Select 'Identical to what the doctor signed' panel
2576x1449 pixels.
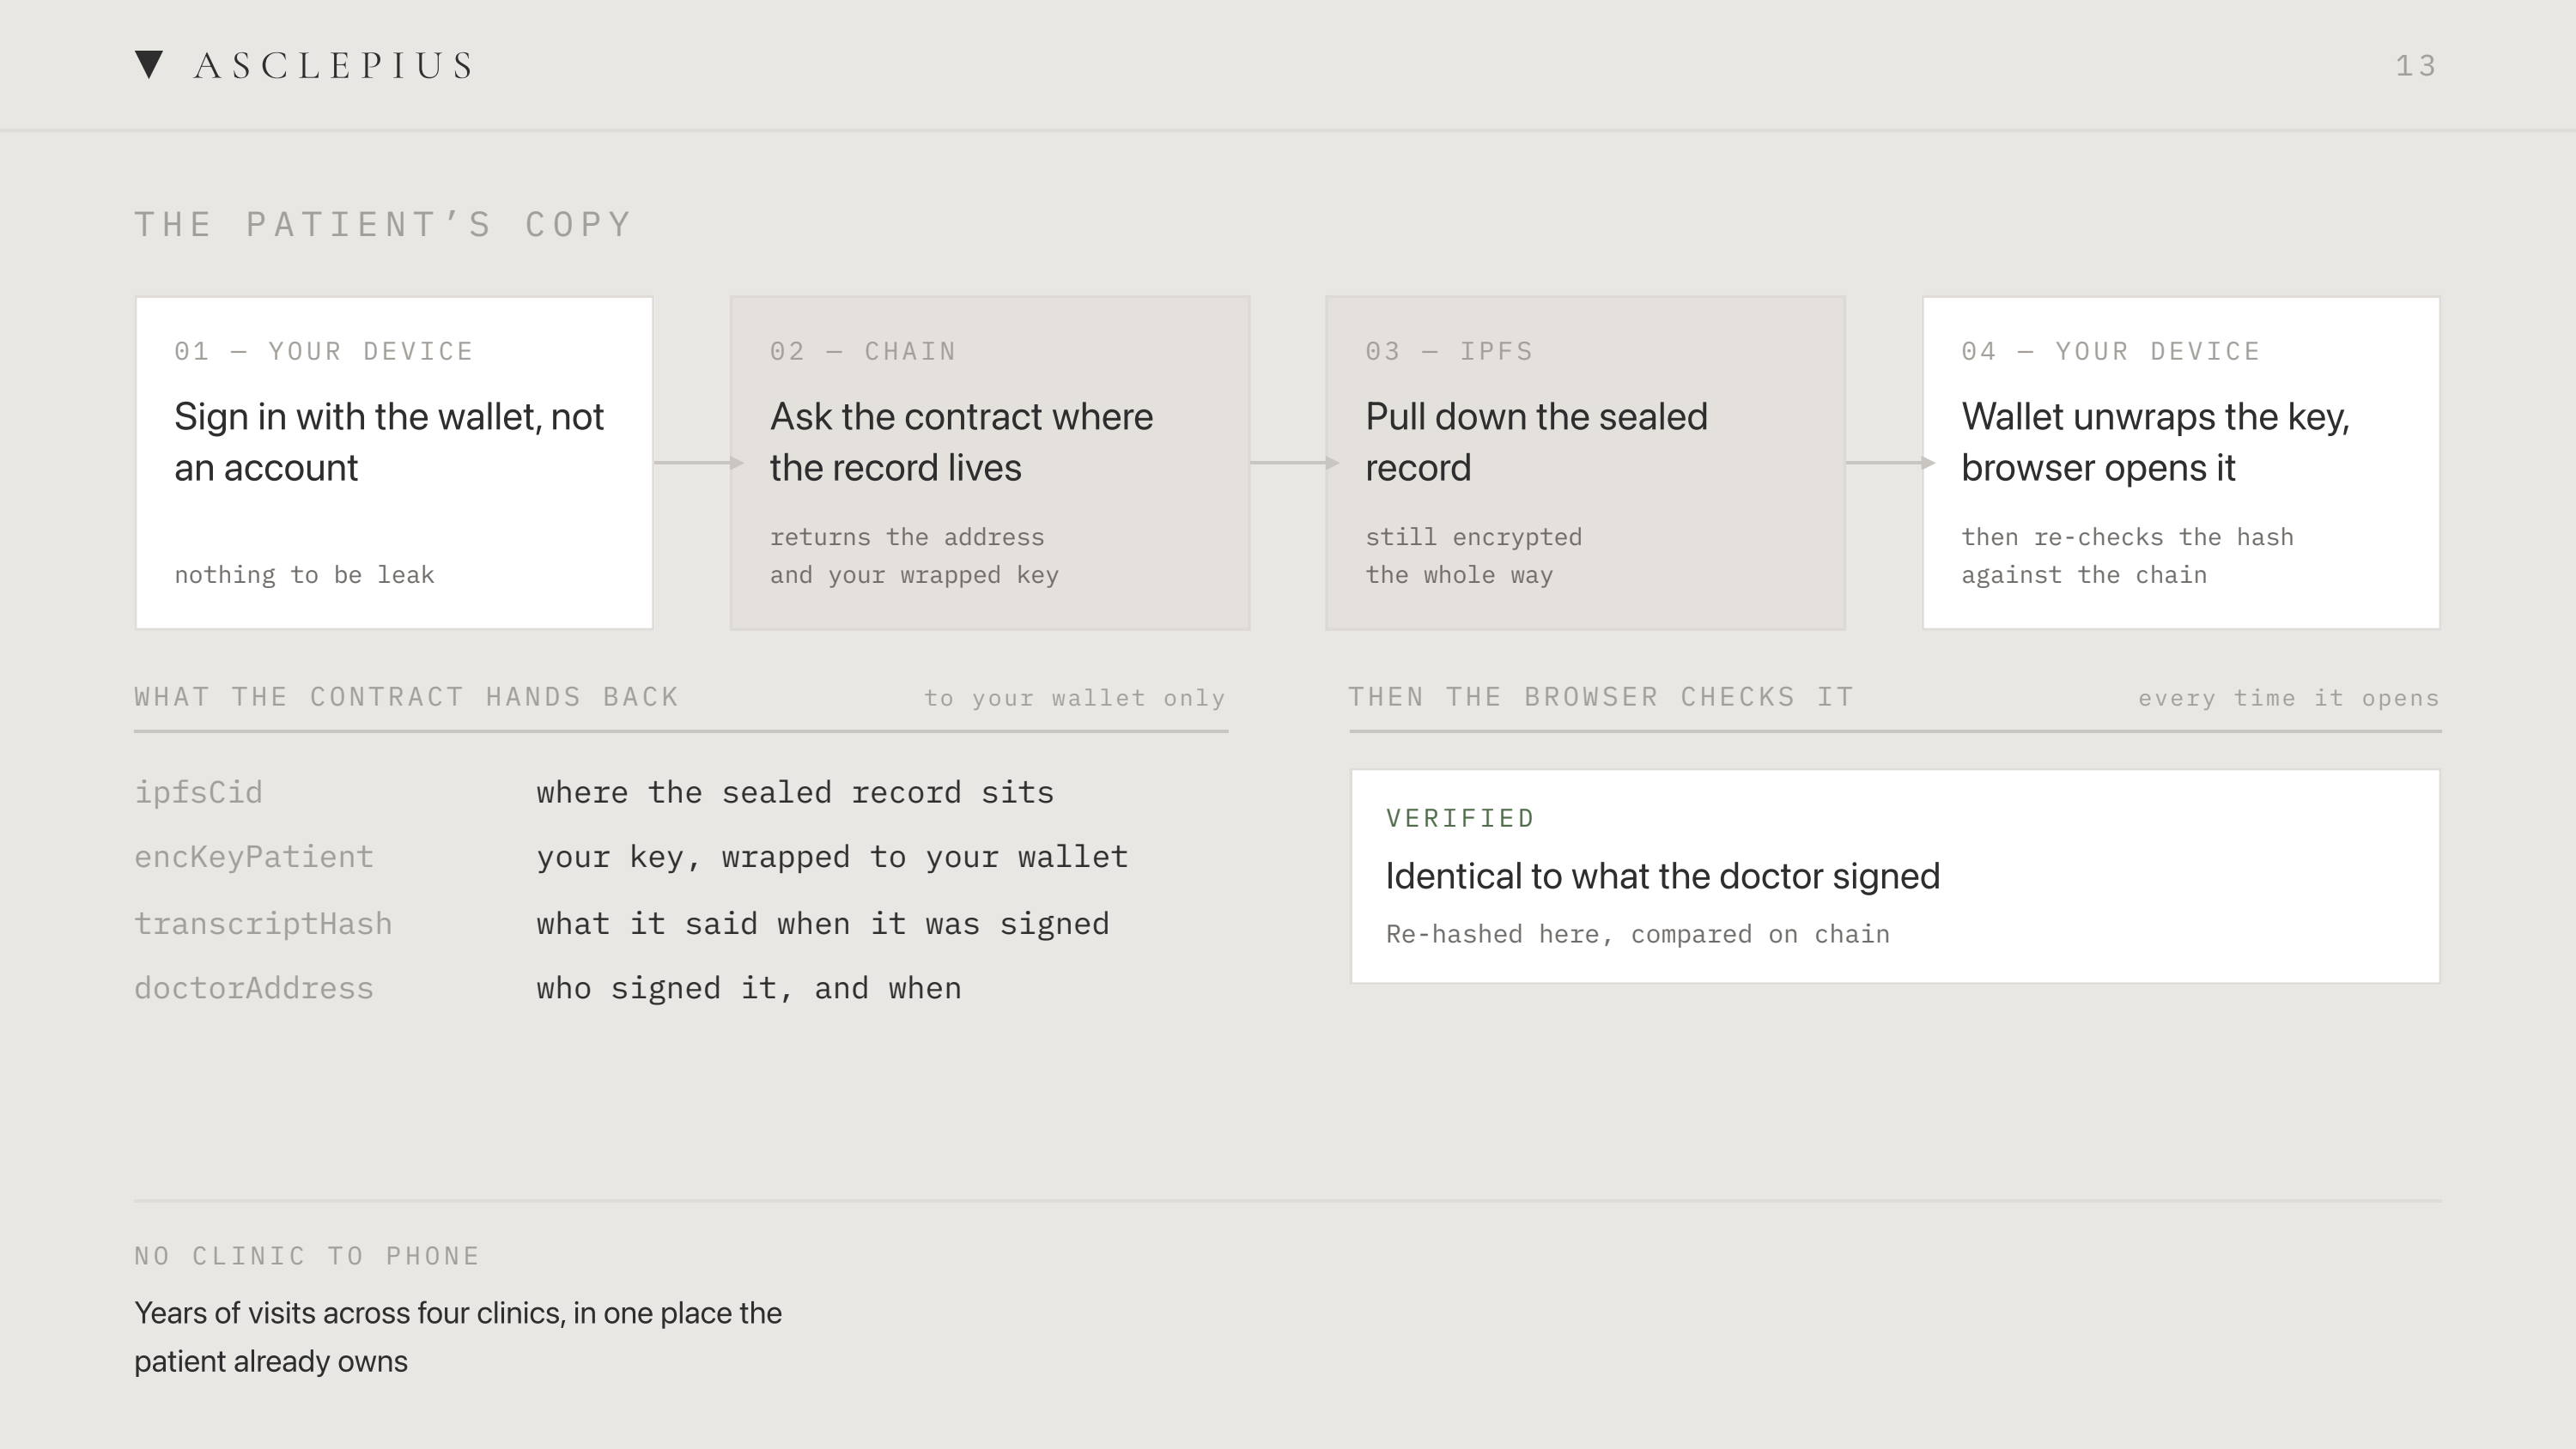[x=1895, y=876]
